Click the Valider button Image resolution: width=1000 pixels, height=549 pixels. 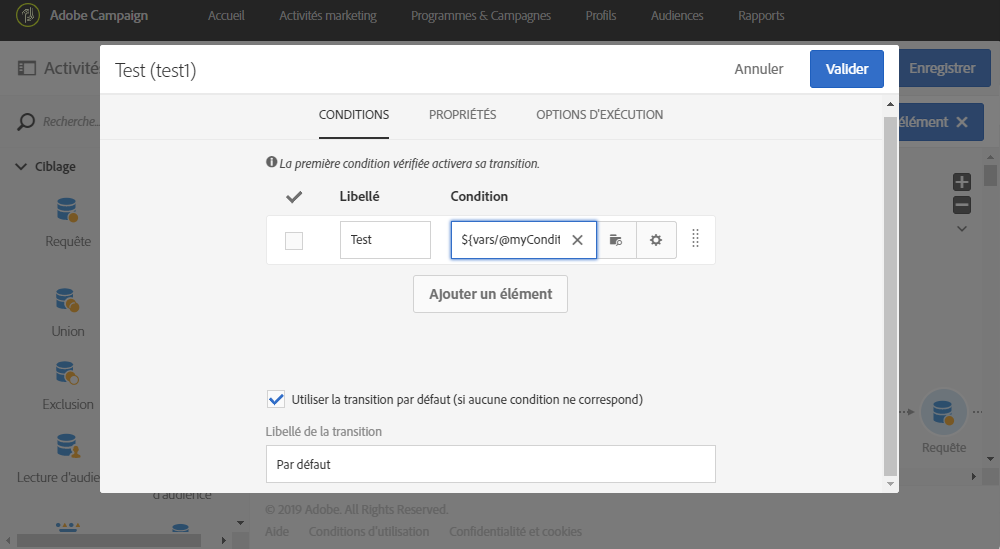click(846, 69)
